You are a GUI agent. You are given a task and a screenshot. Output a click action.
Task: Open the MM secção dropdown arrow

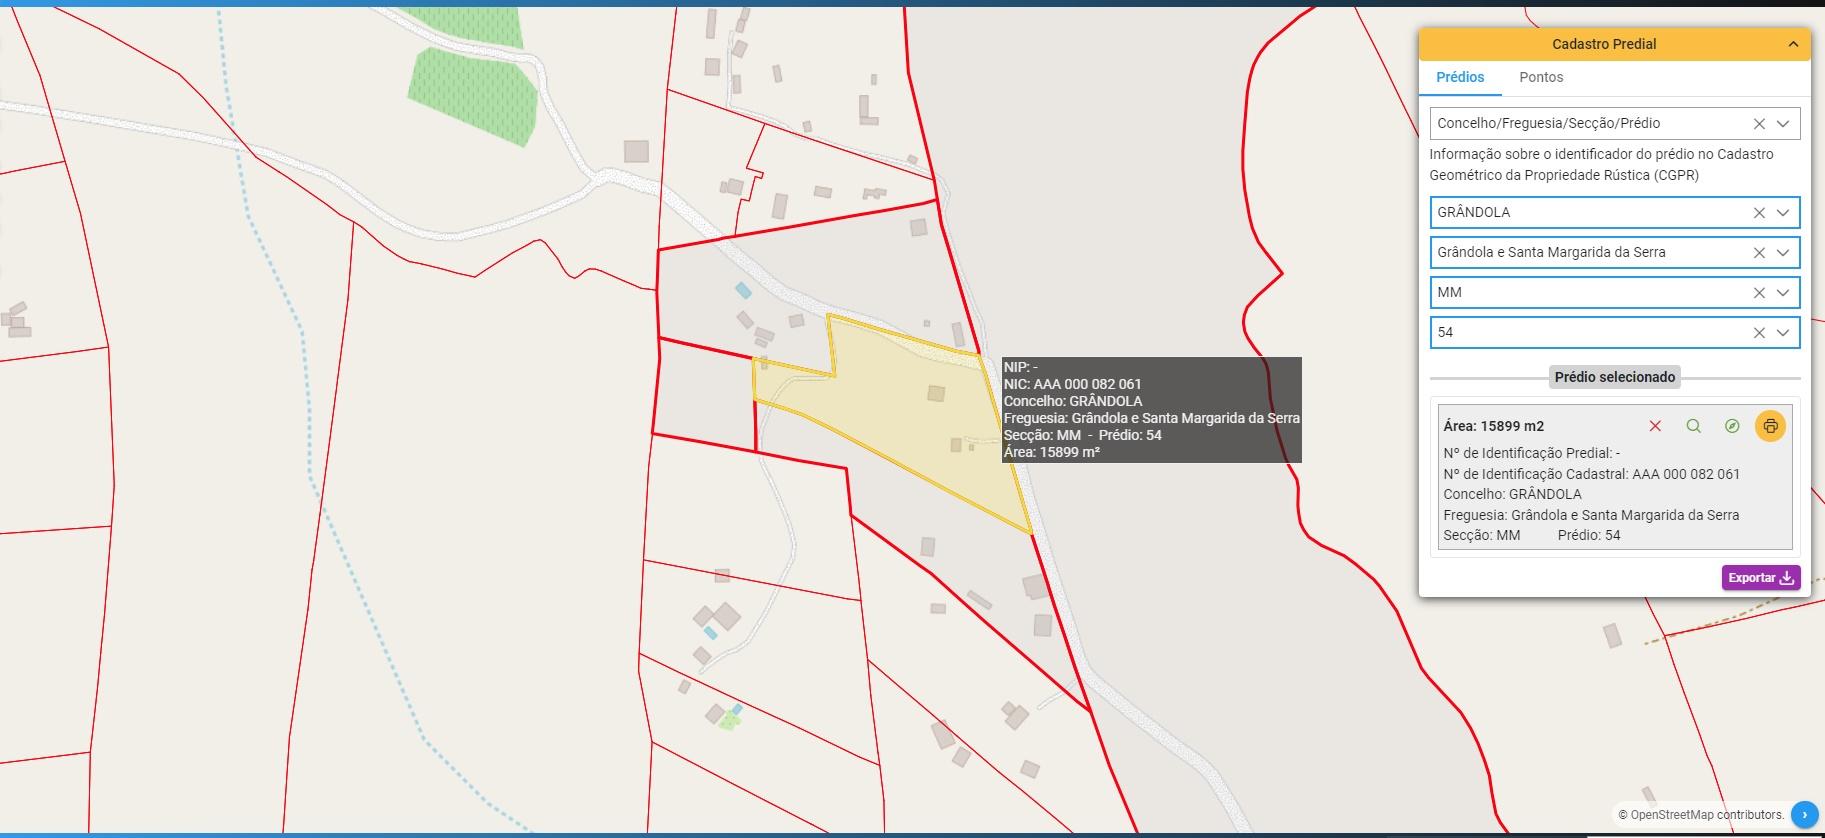pos(1783,293)
